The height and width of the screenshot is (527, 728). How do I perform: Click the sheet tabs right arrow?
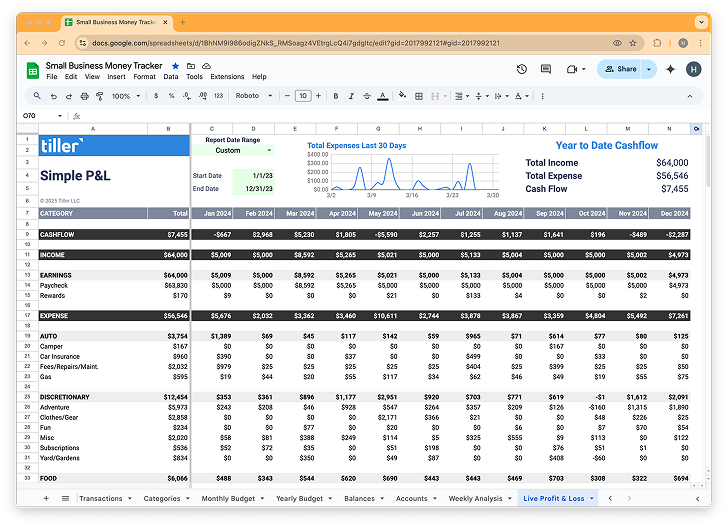pos(629,498)
